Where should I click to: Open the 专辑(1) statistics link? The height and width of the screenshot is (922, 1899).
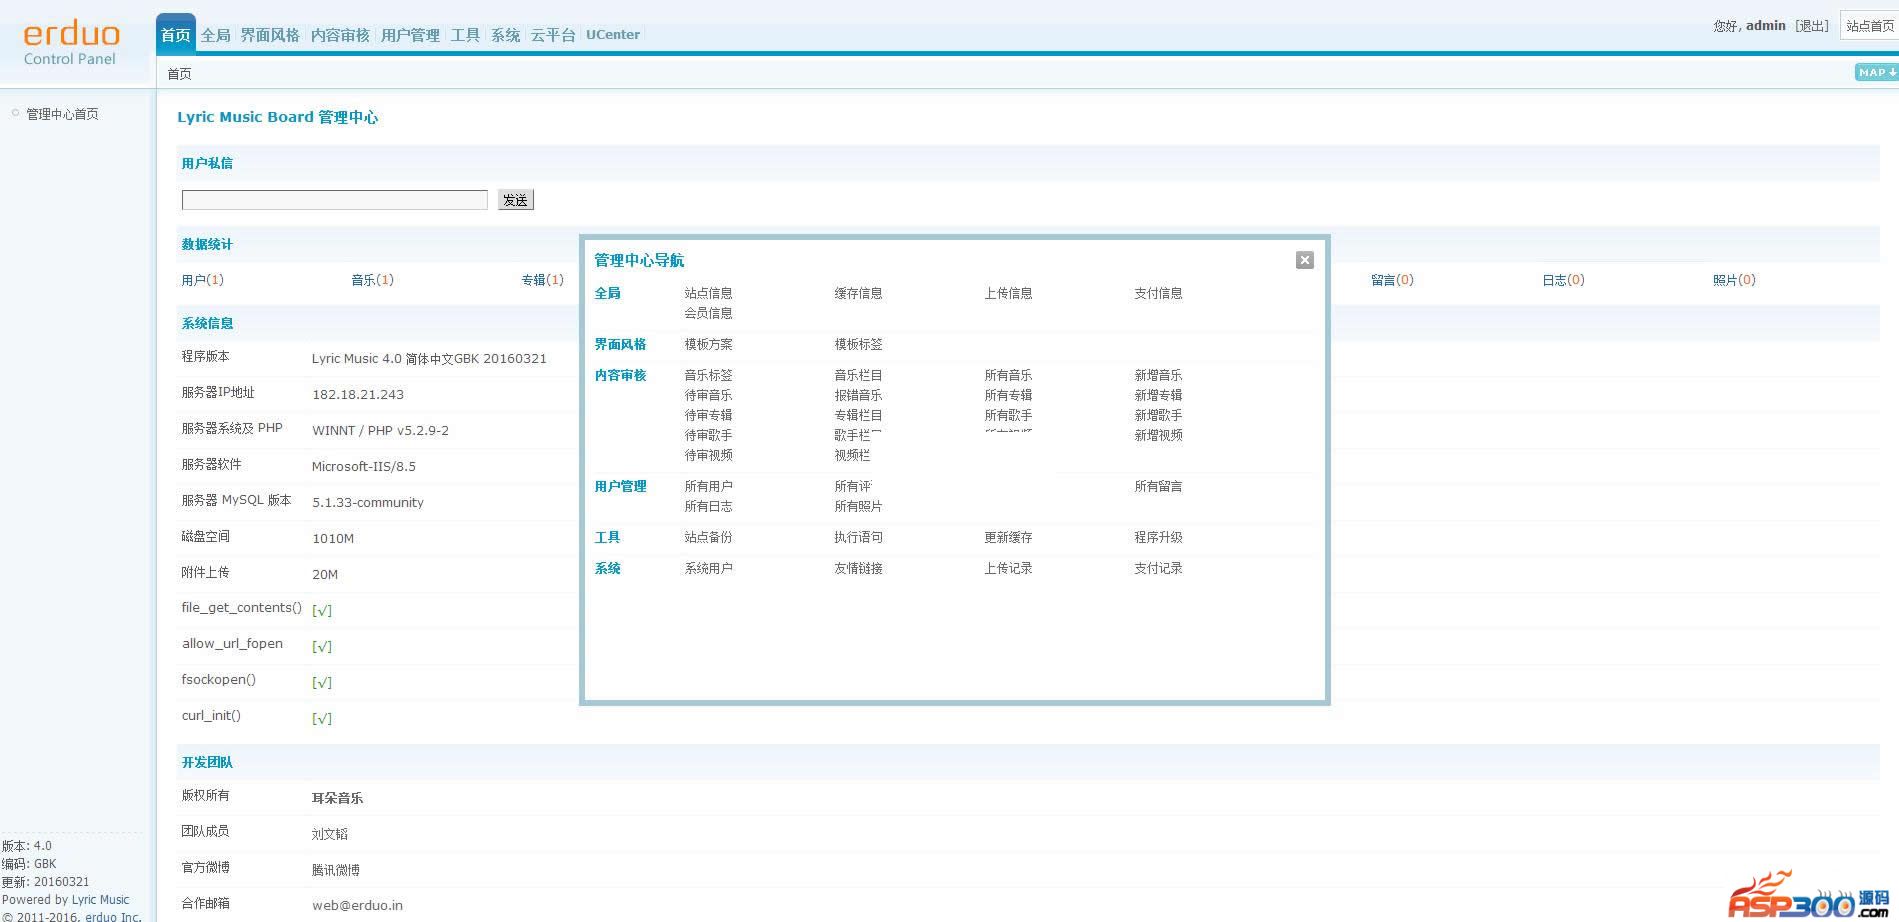[x=542, y=280]
